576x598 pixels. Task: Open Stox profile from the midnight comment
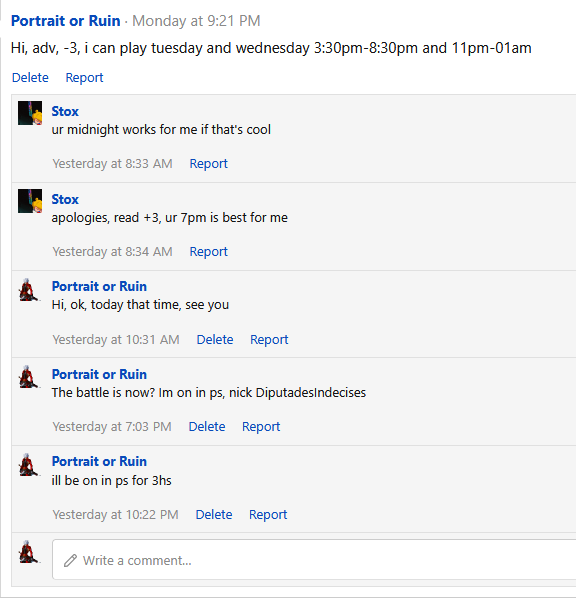tap(65, 111)
